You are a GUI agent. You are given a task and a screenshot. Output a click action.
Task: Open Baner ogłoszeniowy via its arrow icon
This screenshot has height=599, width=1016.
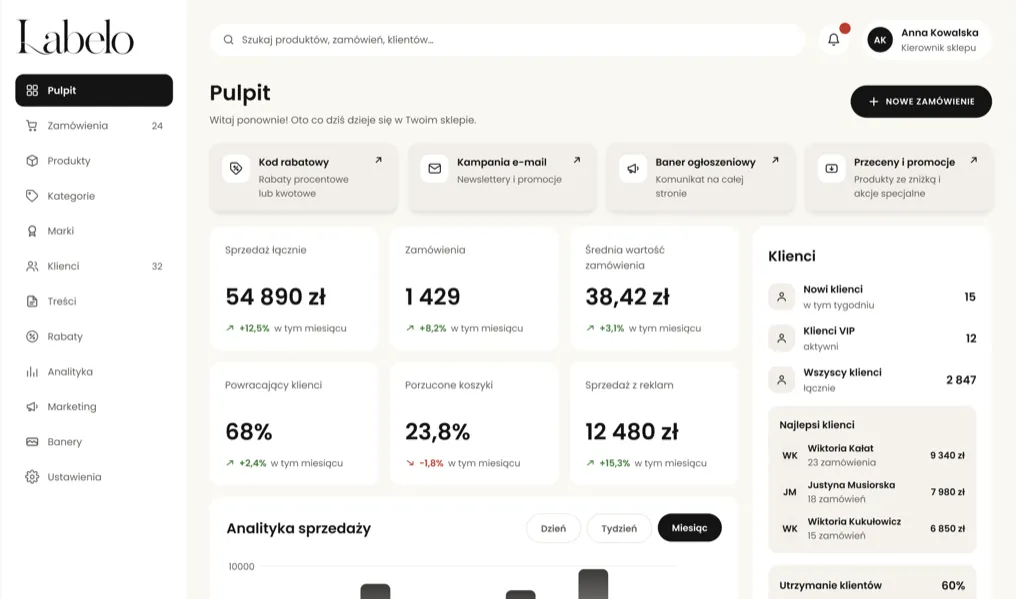coord(775,160)
